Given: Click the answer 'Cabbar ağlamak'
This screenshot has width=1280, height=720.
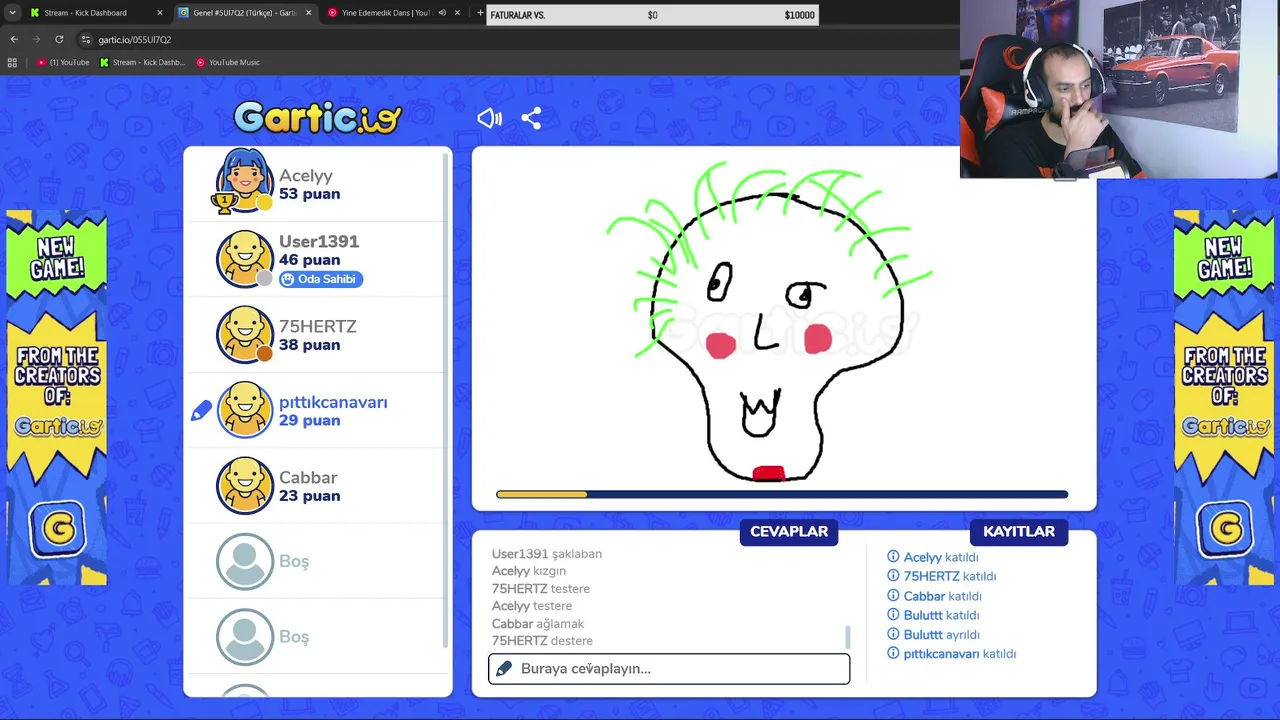Looking at the screenshot, I should tap(537, 623).
